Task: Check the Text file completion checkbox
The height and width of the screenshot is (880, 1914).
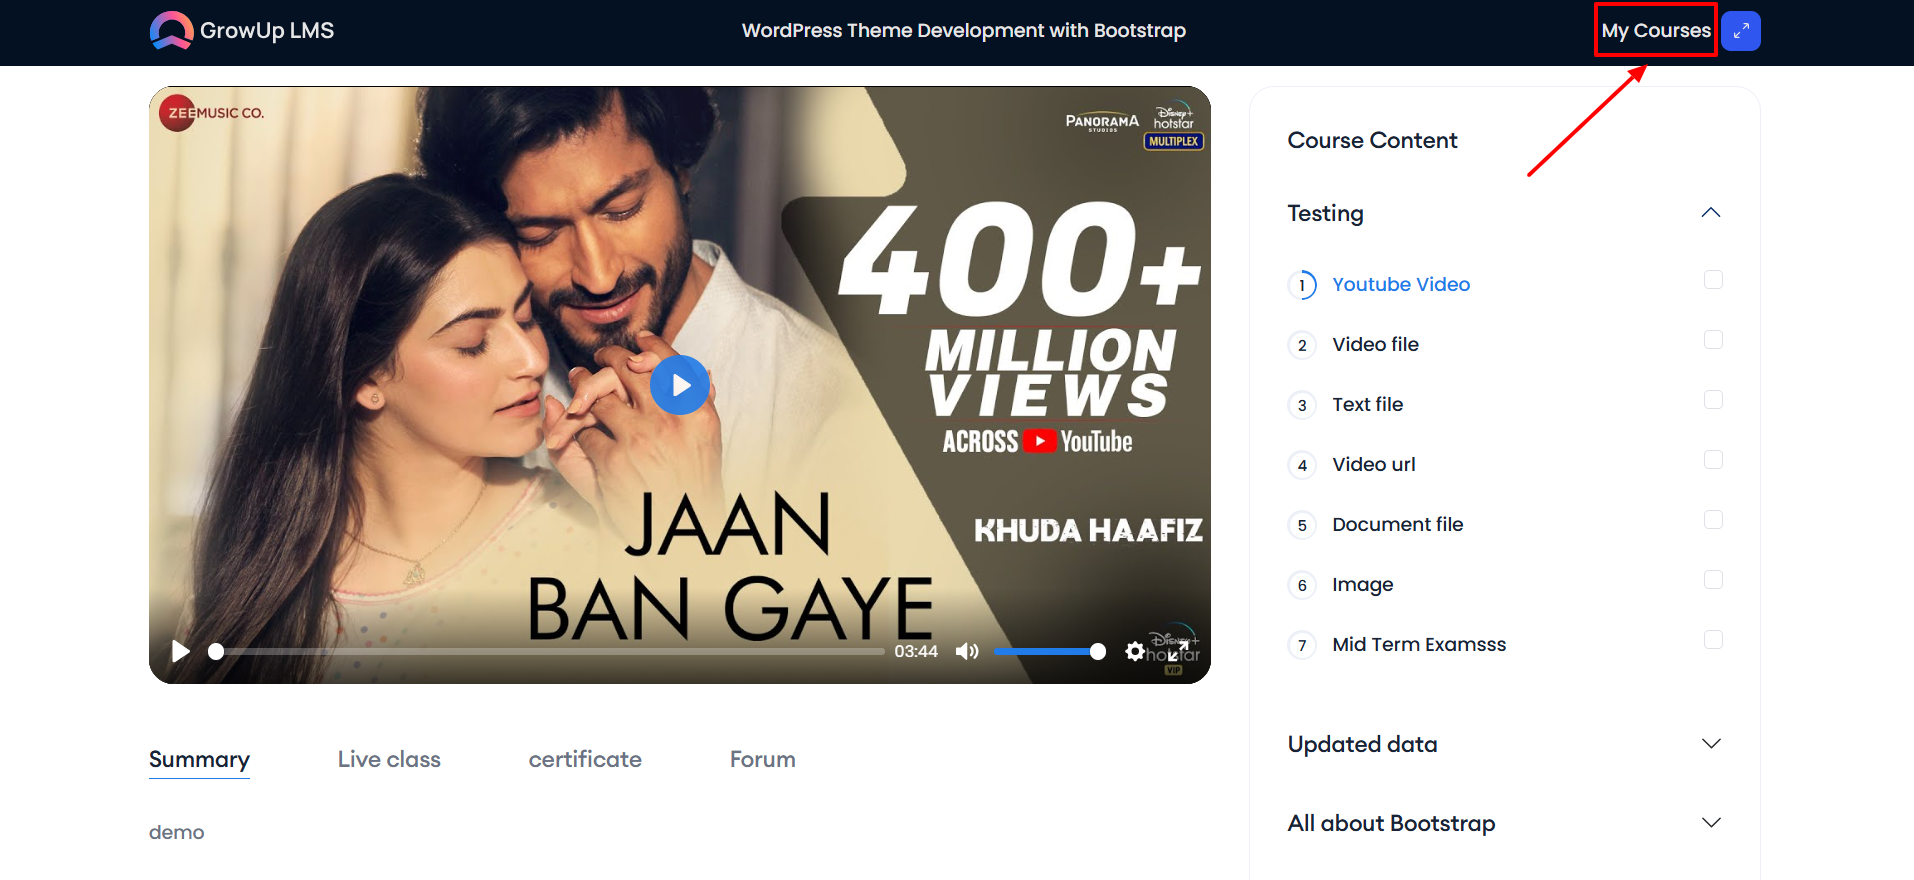Action: coord(1713,400)
